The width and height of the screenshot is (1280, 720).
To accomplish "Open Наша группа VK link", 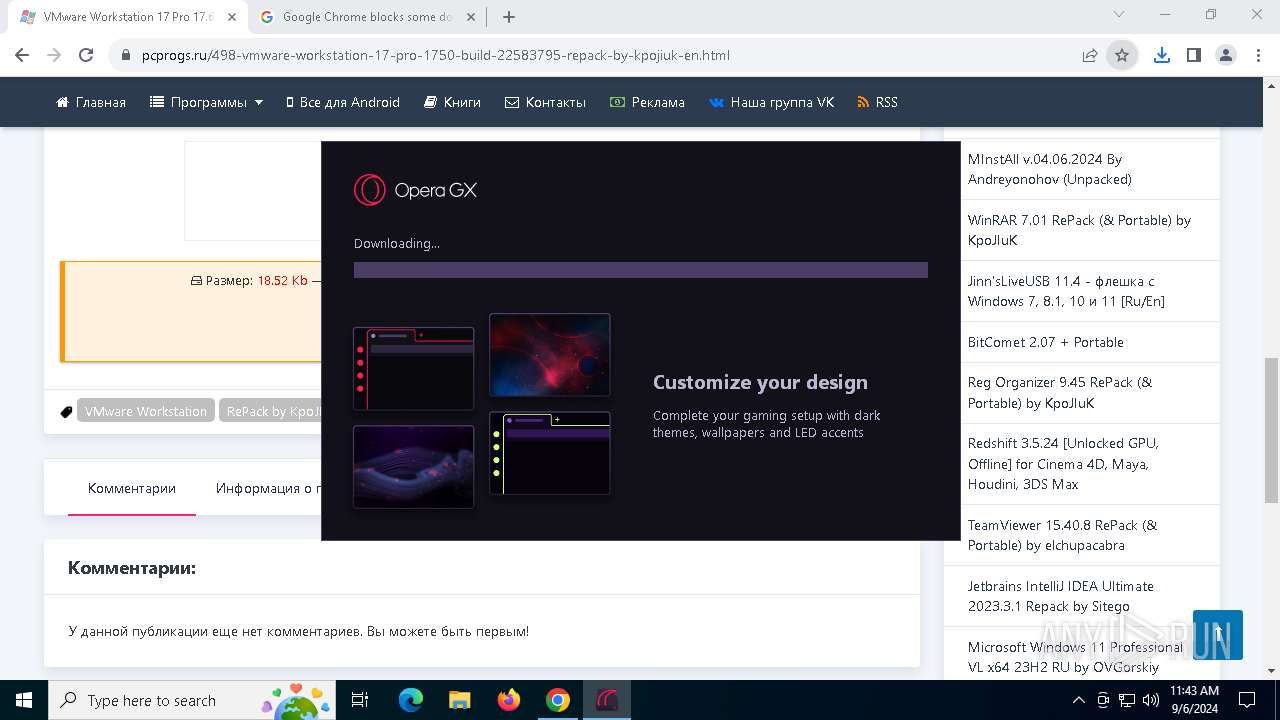I will click(x=771, y=102).
